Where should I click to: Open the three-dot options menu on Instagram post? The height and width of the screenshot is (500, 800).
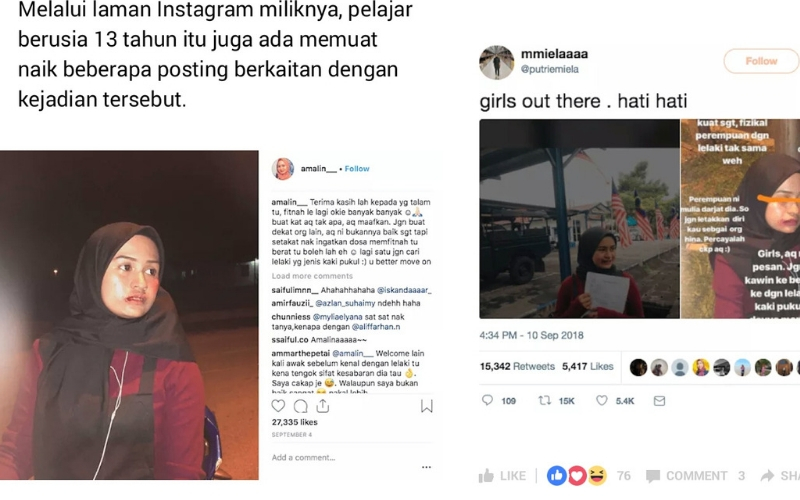point(427,467)
